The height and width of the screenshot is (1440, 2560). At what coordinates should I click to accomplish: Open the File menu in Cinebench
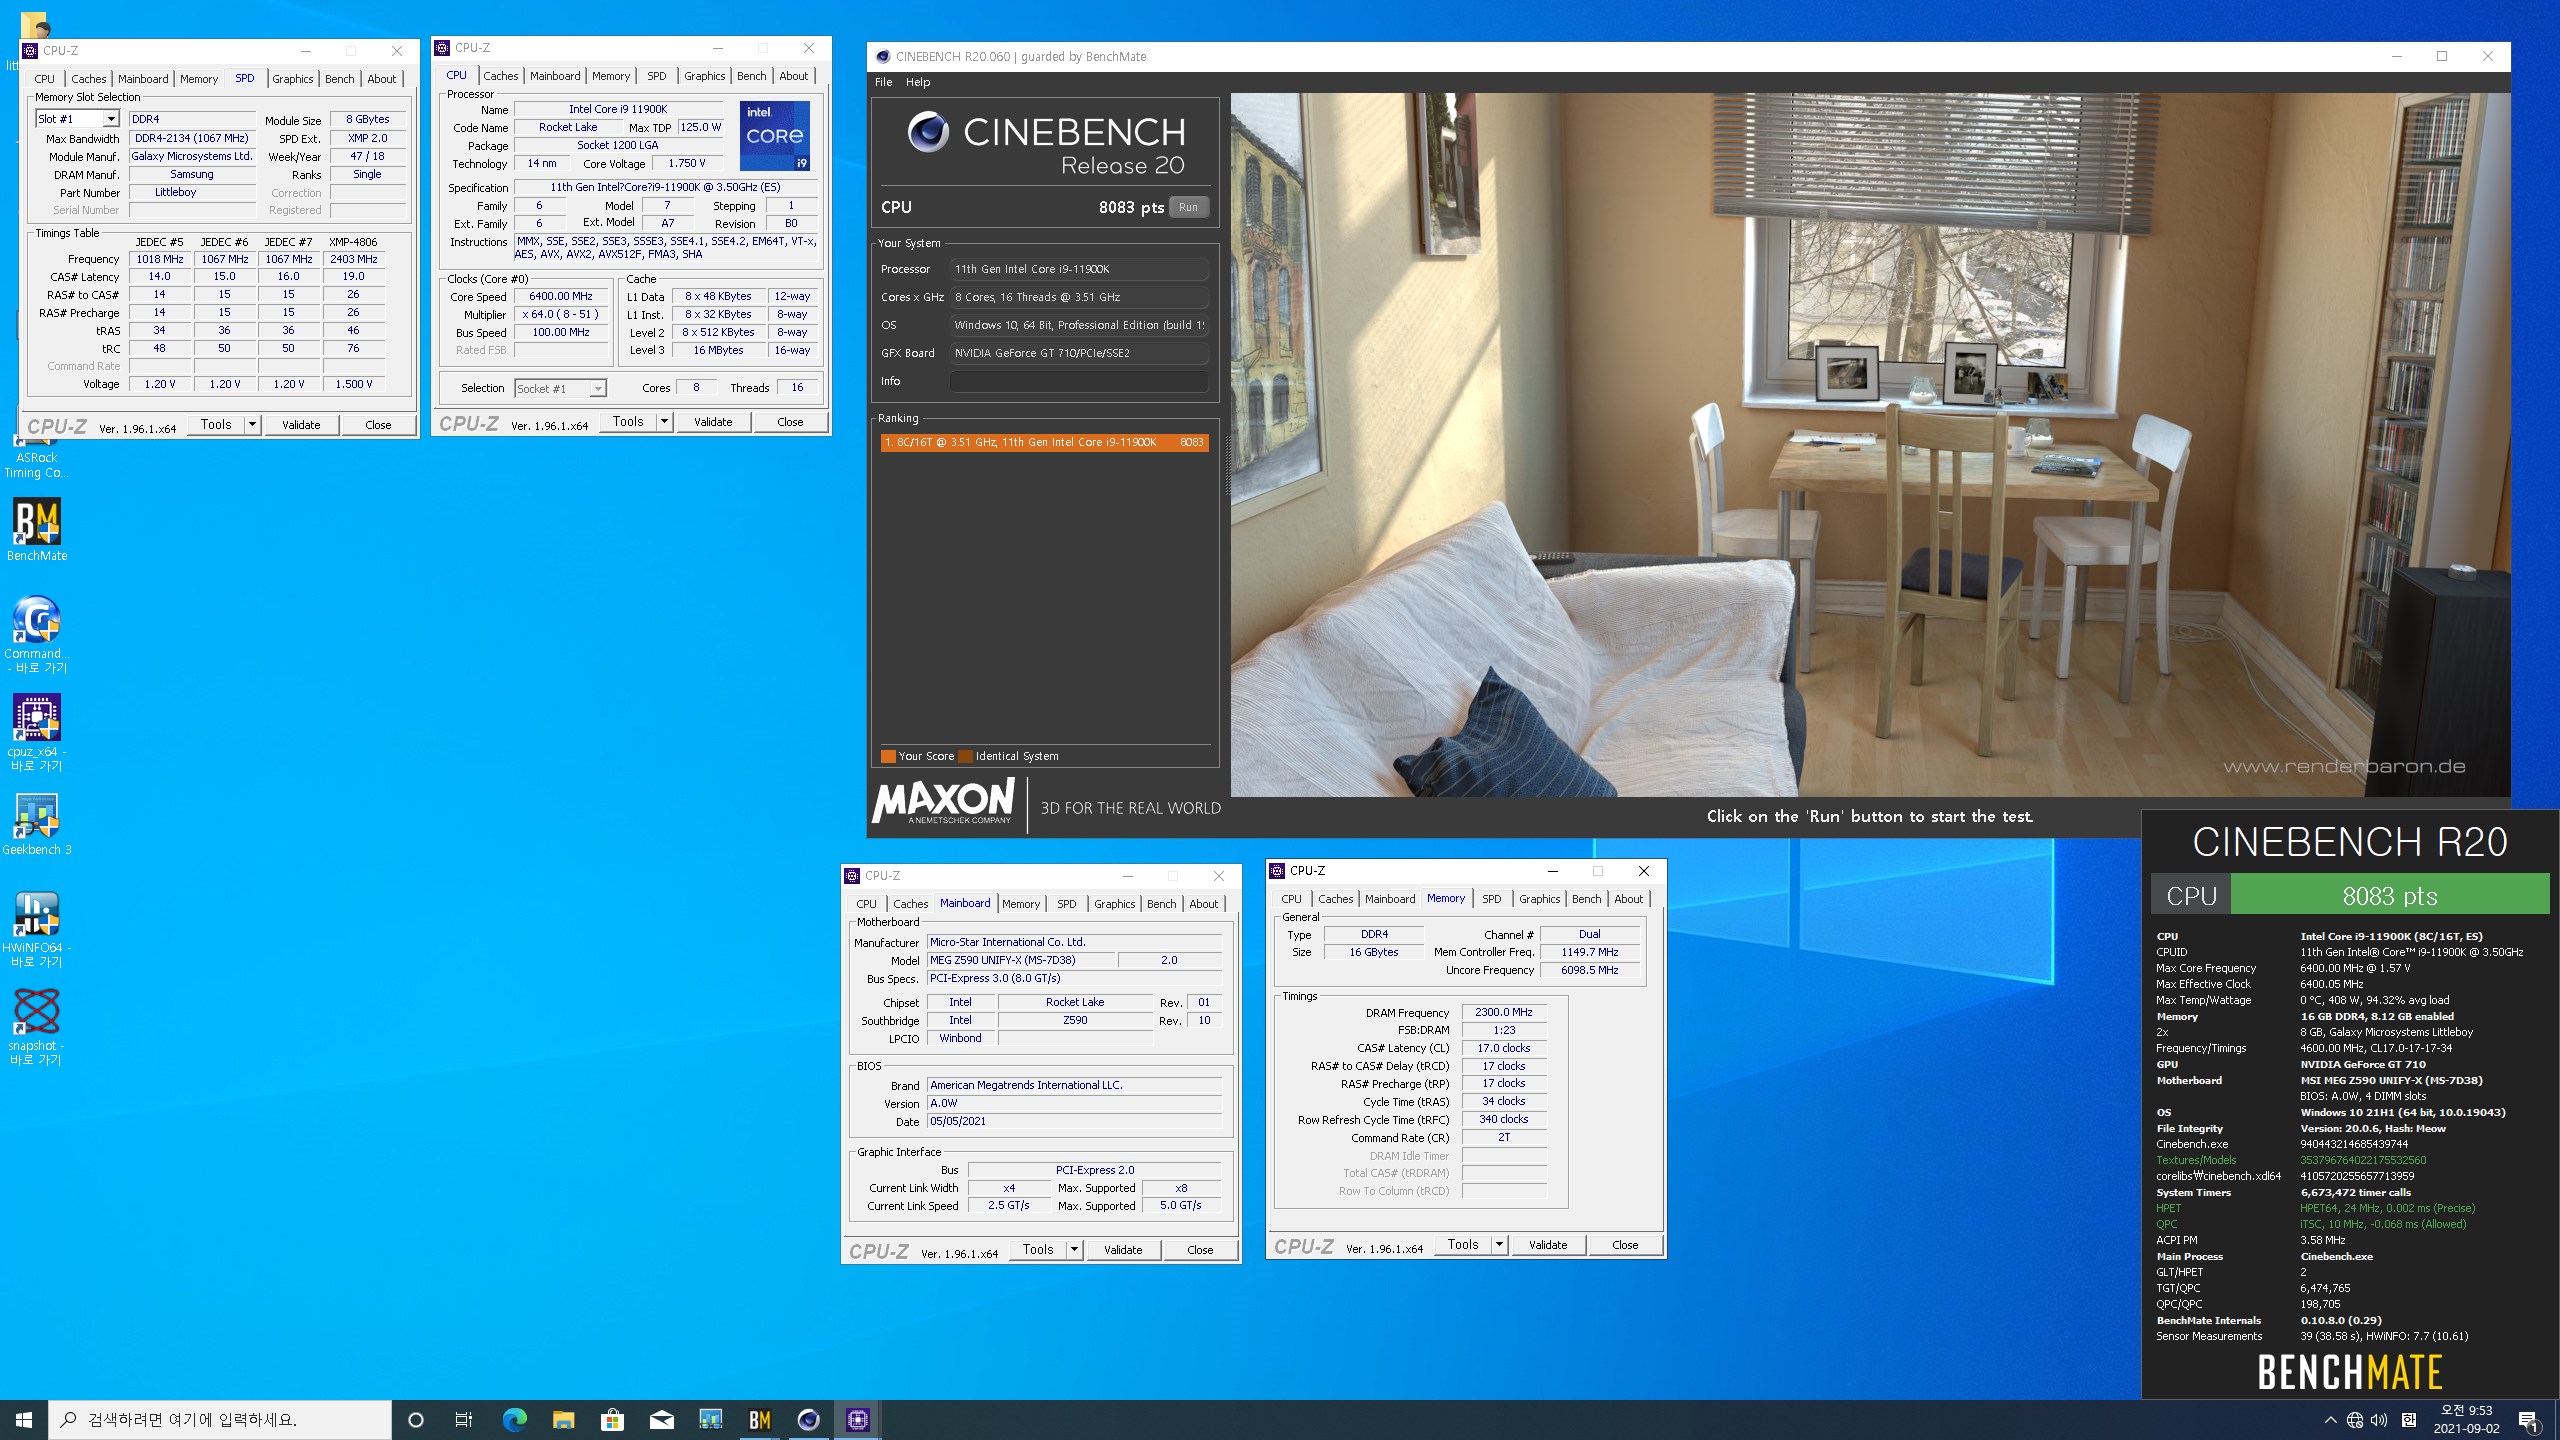click(x=883, y=82)
